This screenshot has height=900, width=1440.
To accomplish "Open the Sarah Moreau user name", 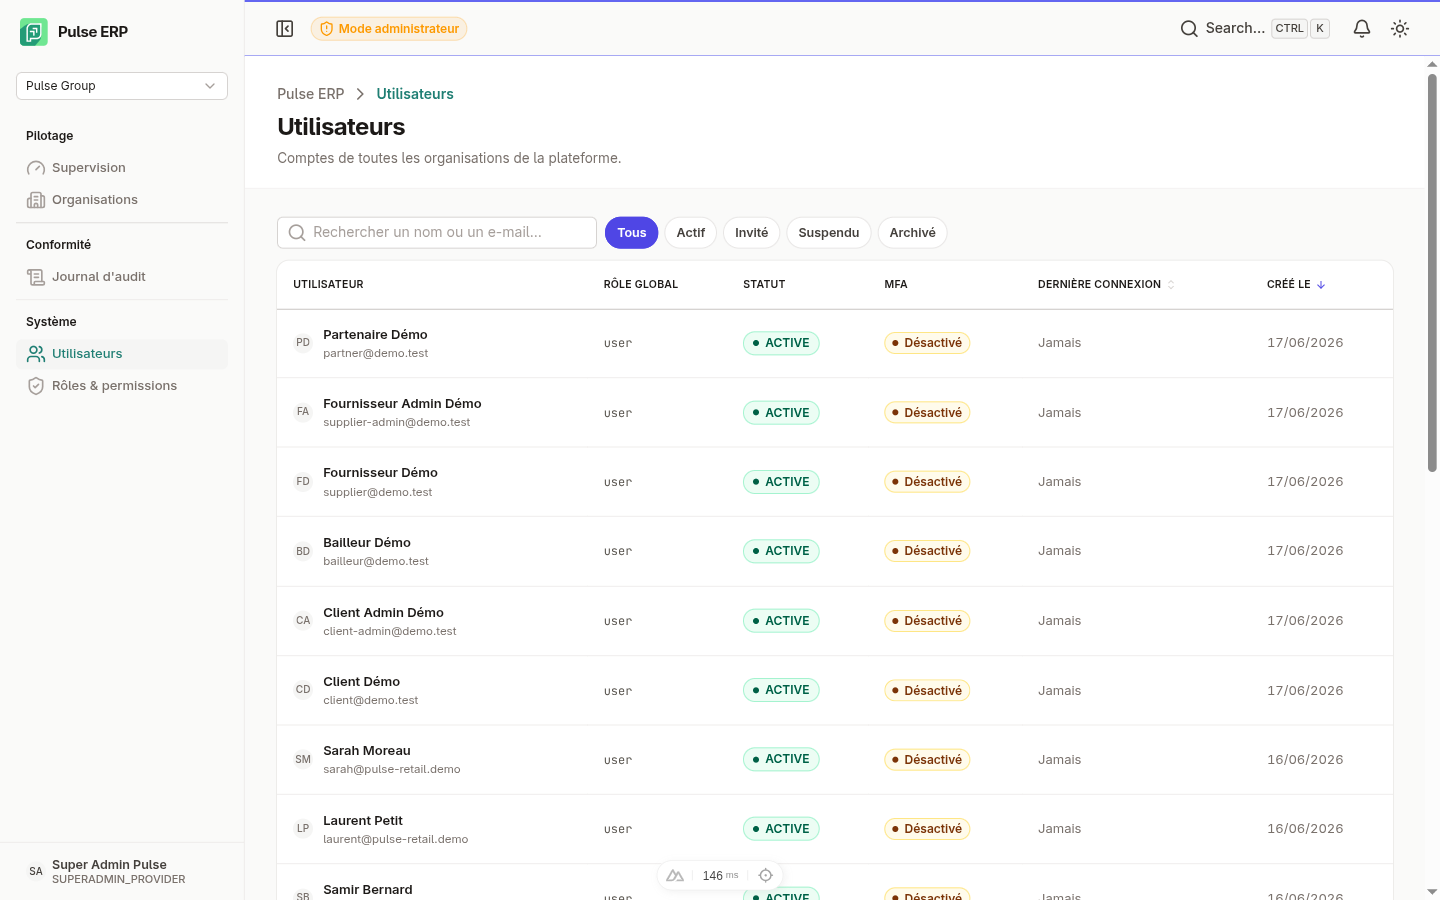I will 367,751.
